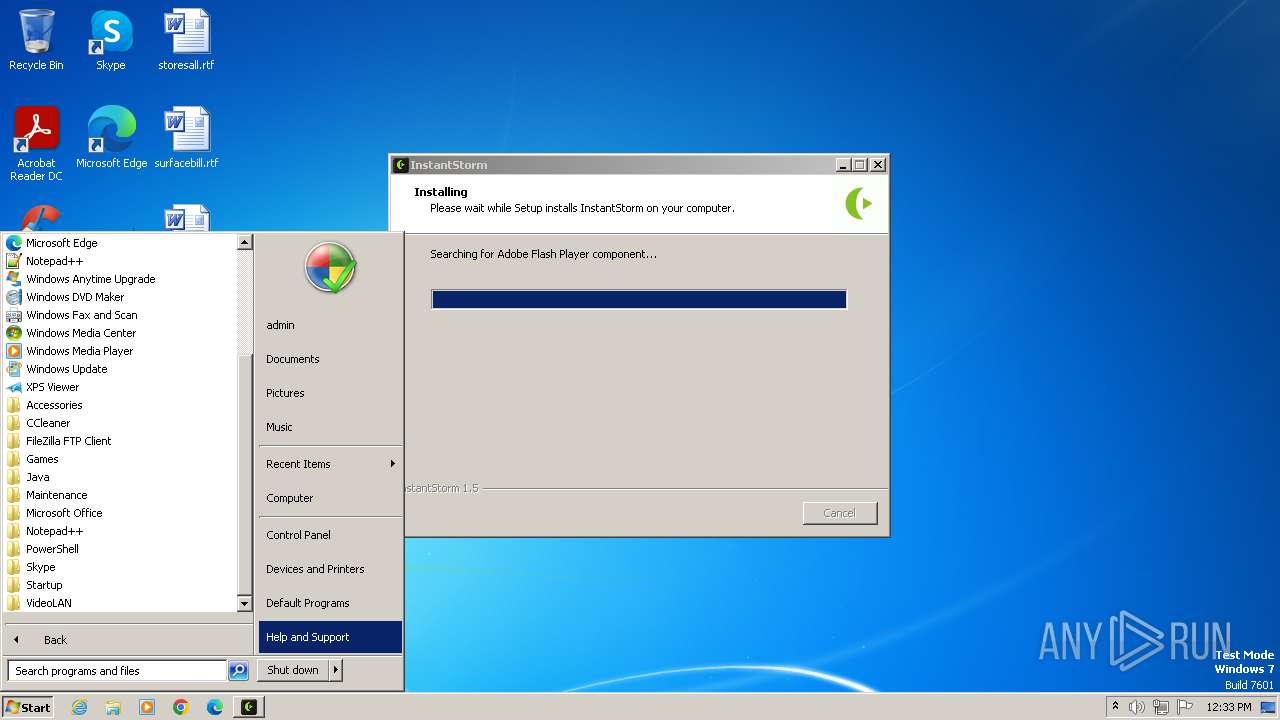The width and height of the screenshot is (1280, 720).
Task: Open media player taskbar icon
Action: click(x=147, y=707)
